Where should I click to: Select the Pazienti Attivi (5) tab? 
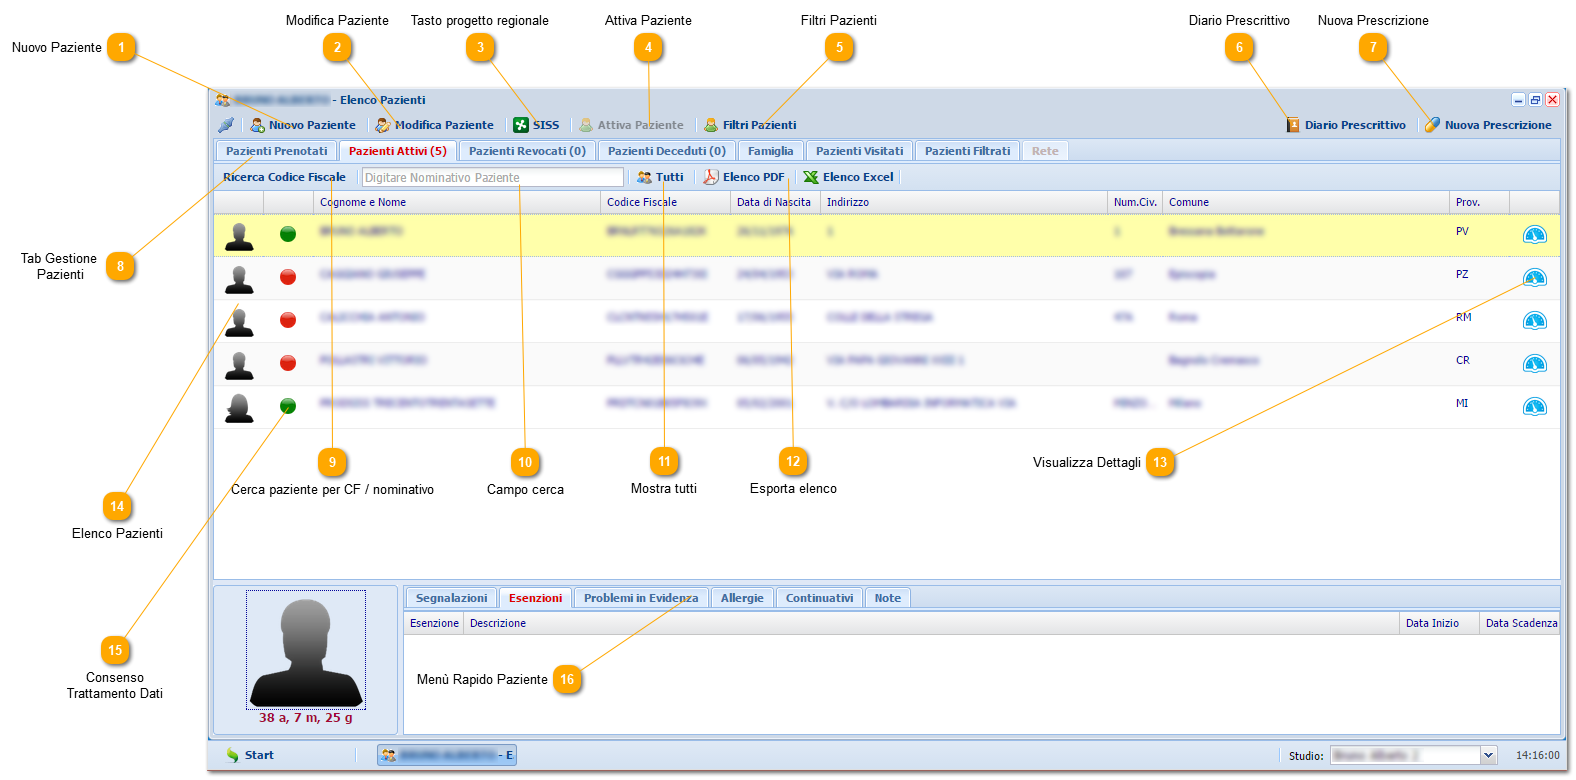(x=398, y=151)
